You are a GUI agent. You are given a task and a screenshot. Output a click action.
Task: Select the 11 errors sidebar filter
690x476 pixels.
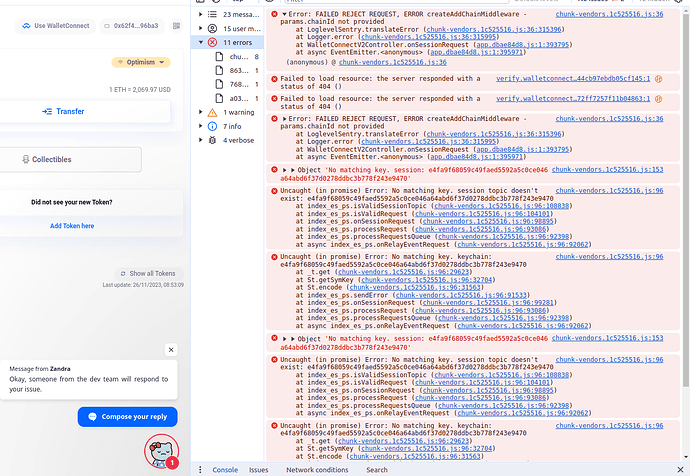228,43
